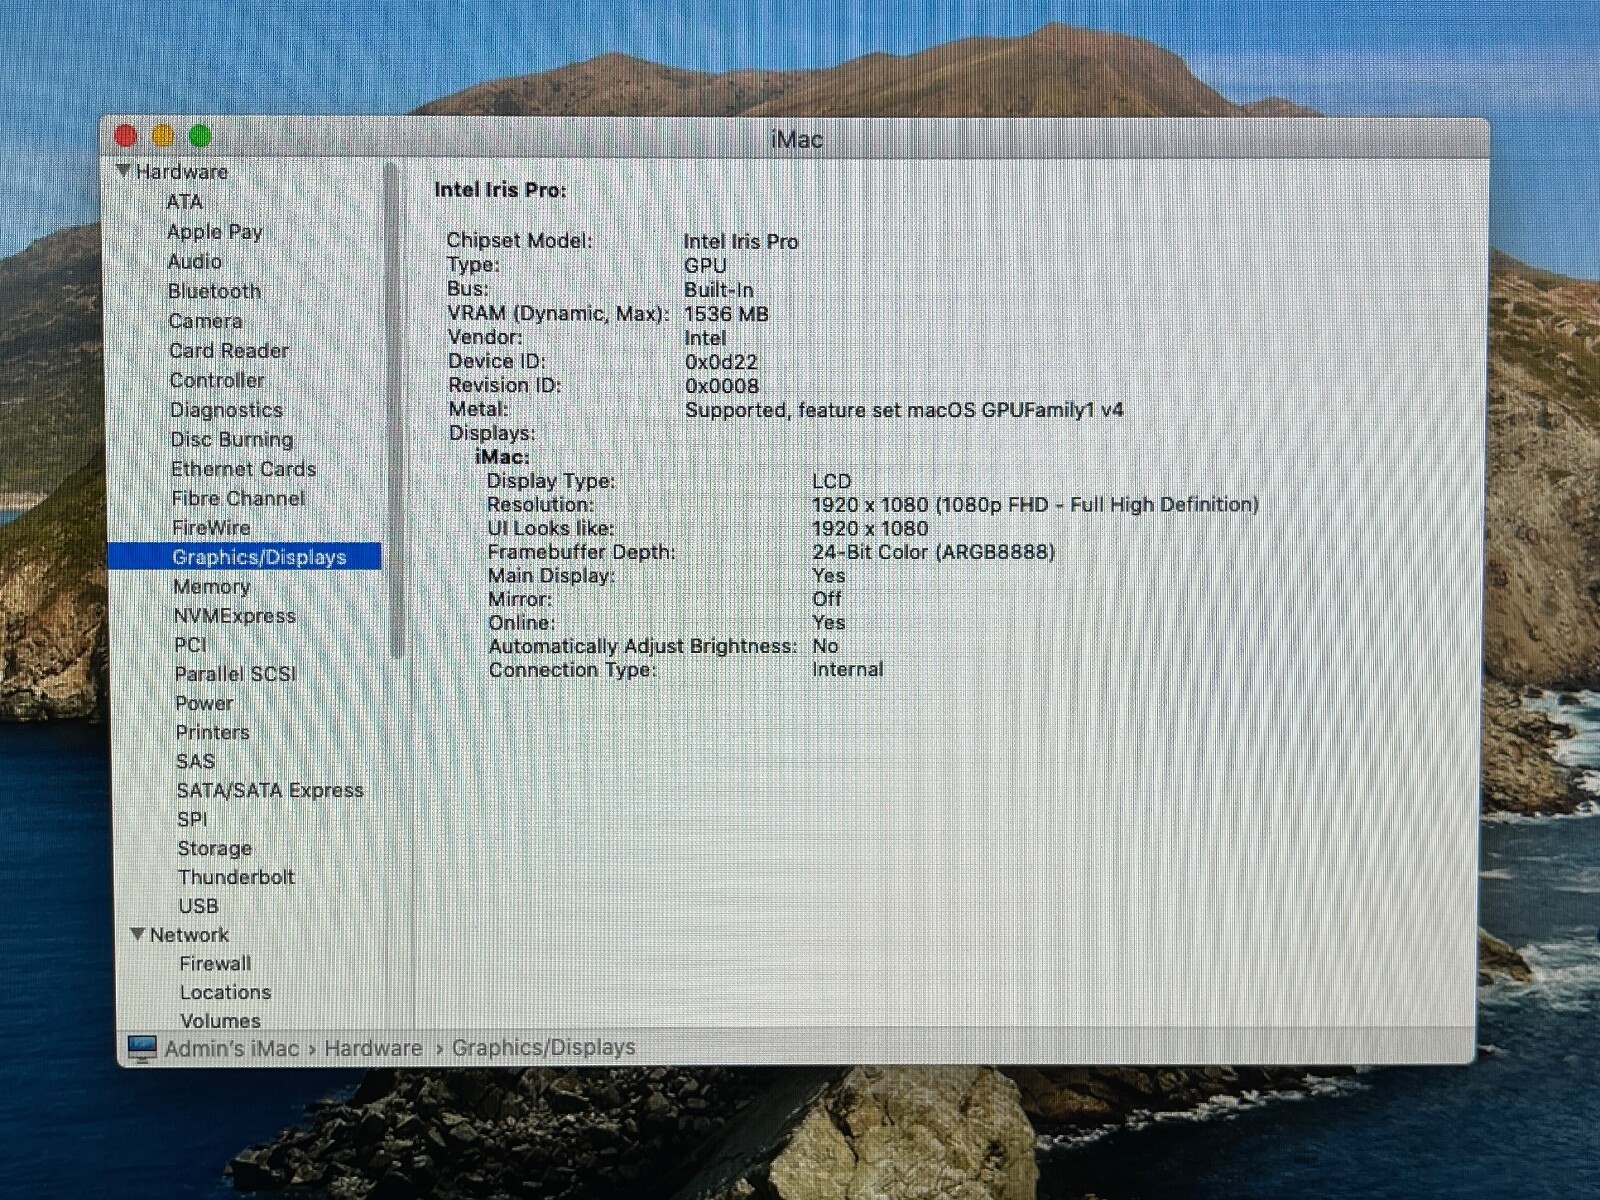Open the Printers entry
The height and width of the screenshot is (1200, 1600).
tap(212, 732)
